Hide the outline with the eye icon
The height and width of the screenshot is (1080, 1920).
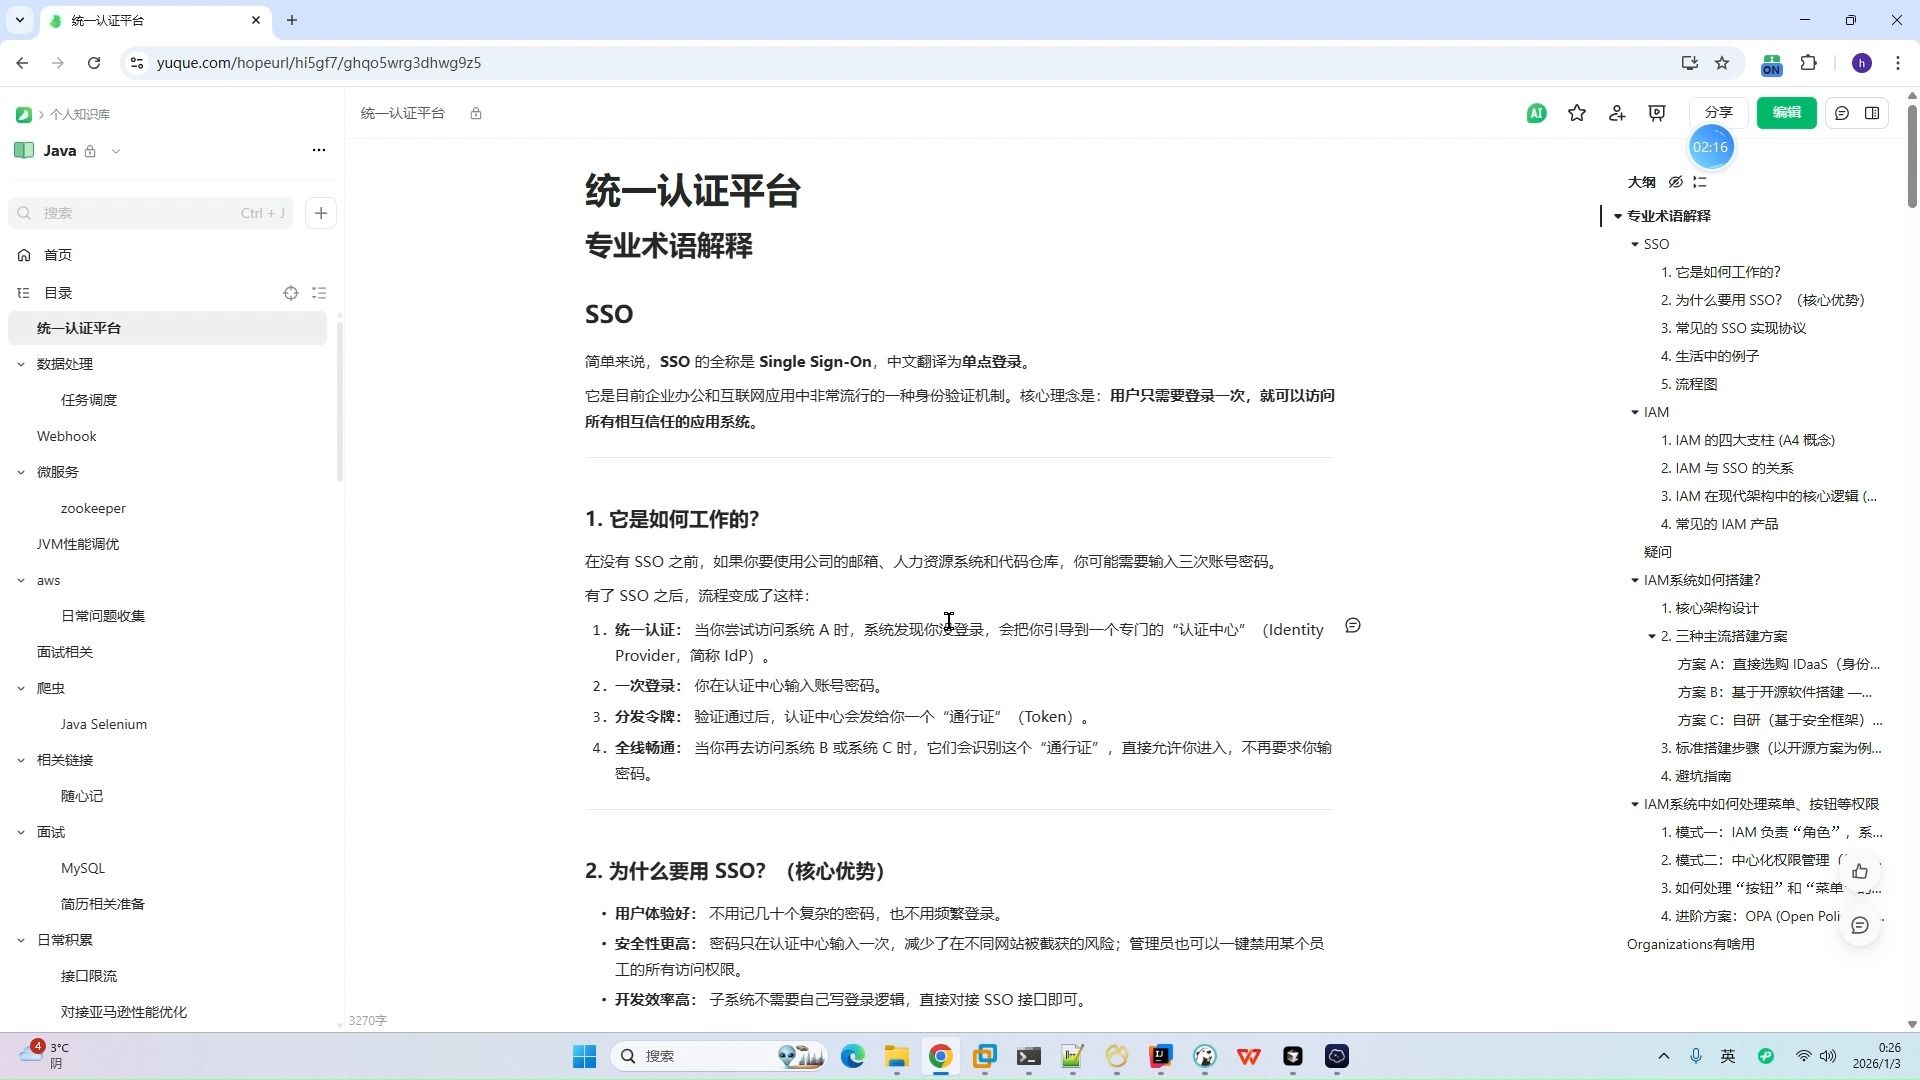tap(1676, 182)
